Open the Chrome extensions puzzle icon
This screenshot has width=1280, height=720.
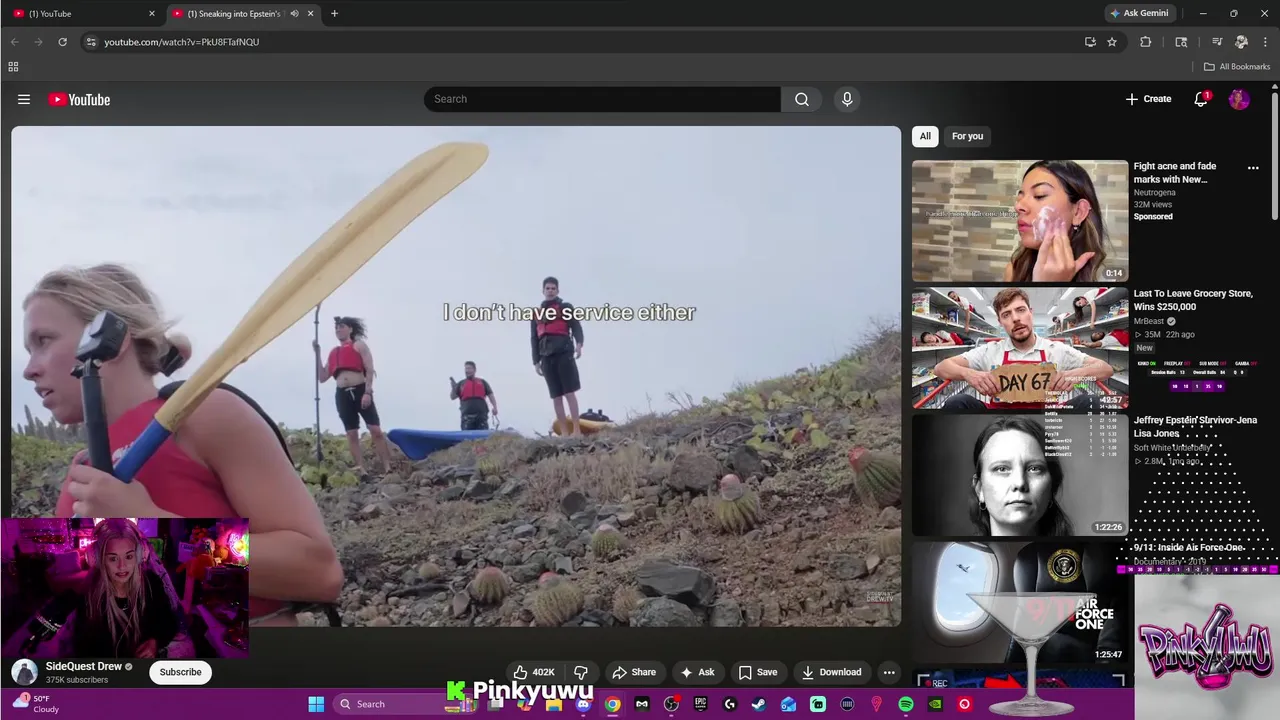pyautogui.click(x=1146, y=42)
